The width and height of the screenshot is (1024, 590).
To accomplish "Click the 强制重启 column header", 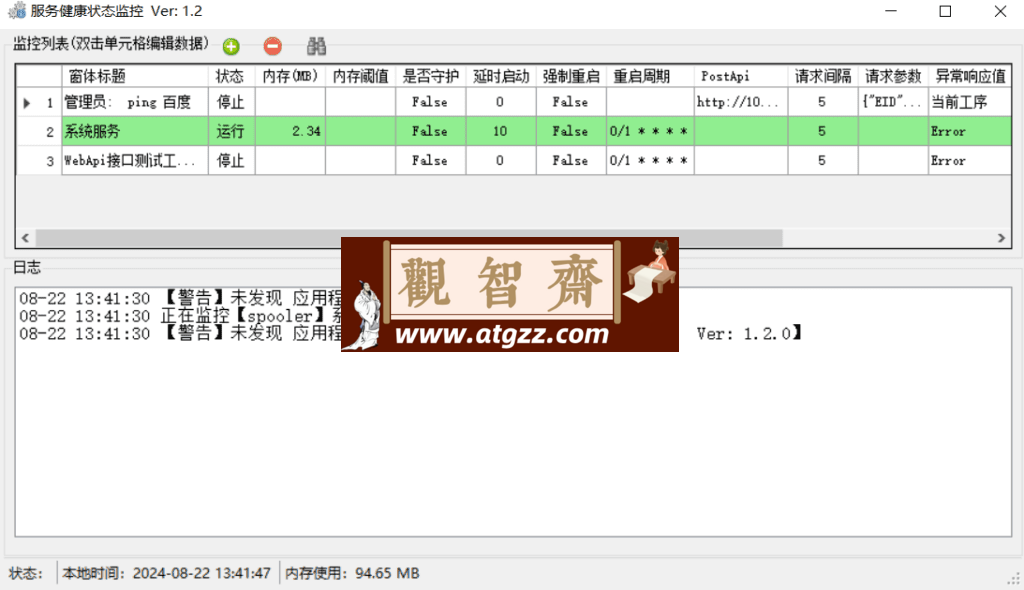I will click(x=571, y=76).
